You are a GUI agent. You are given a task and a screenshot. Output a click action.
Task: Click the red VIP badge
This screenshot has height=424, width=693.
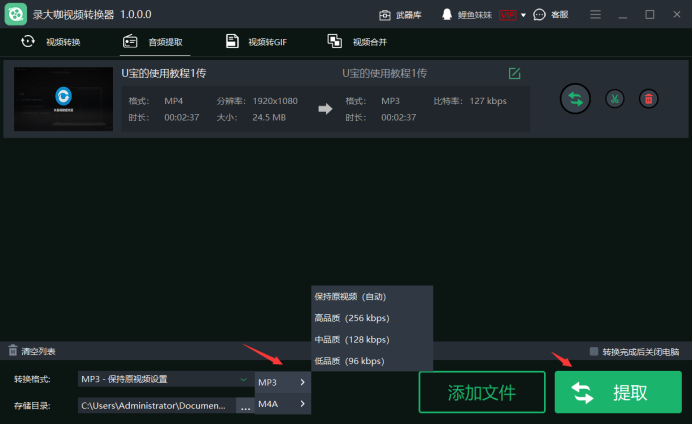coord(507,15)
